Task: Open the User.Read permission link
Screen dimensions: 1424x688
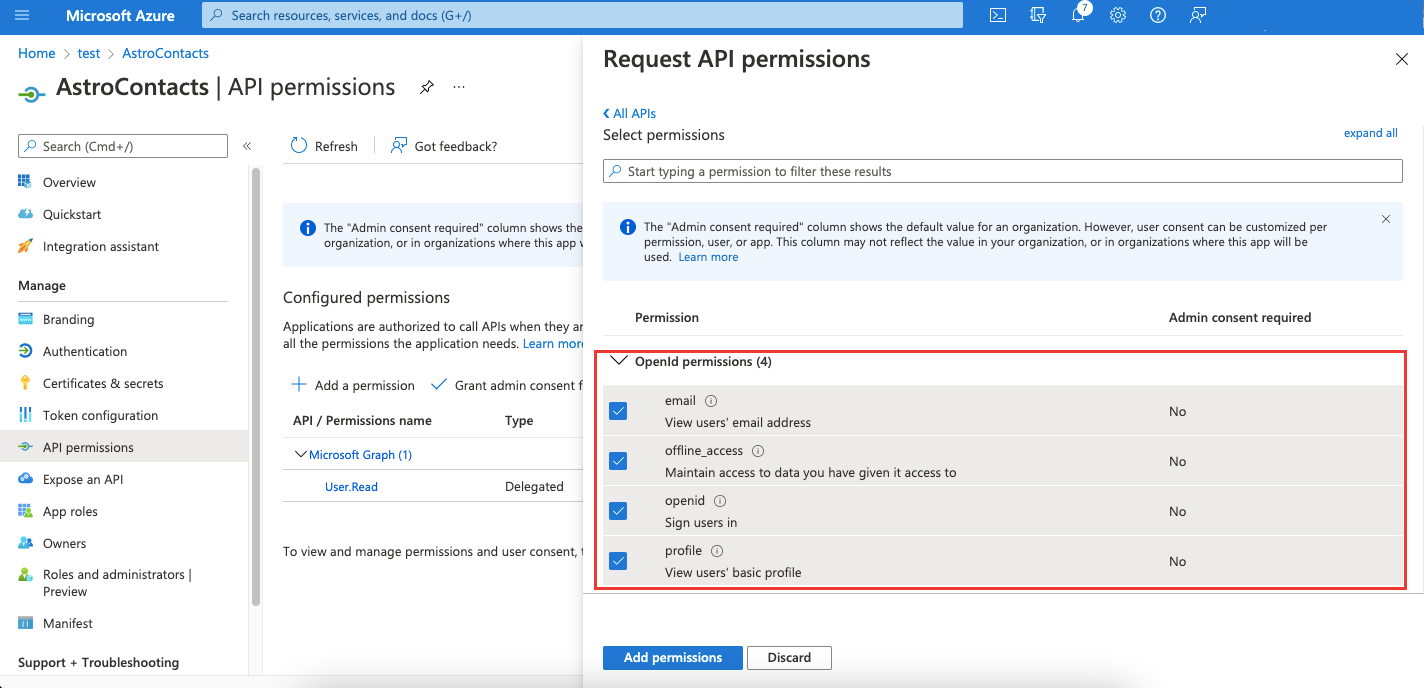Action: pyautogui.click(x=351, y=487)
